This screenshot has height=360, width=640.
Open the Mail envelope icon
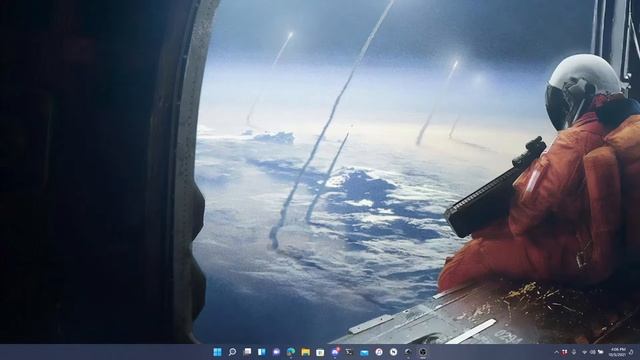click(364, 352)
